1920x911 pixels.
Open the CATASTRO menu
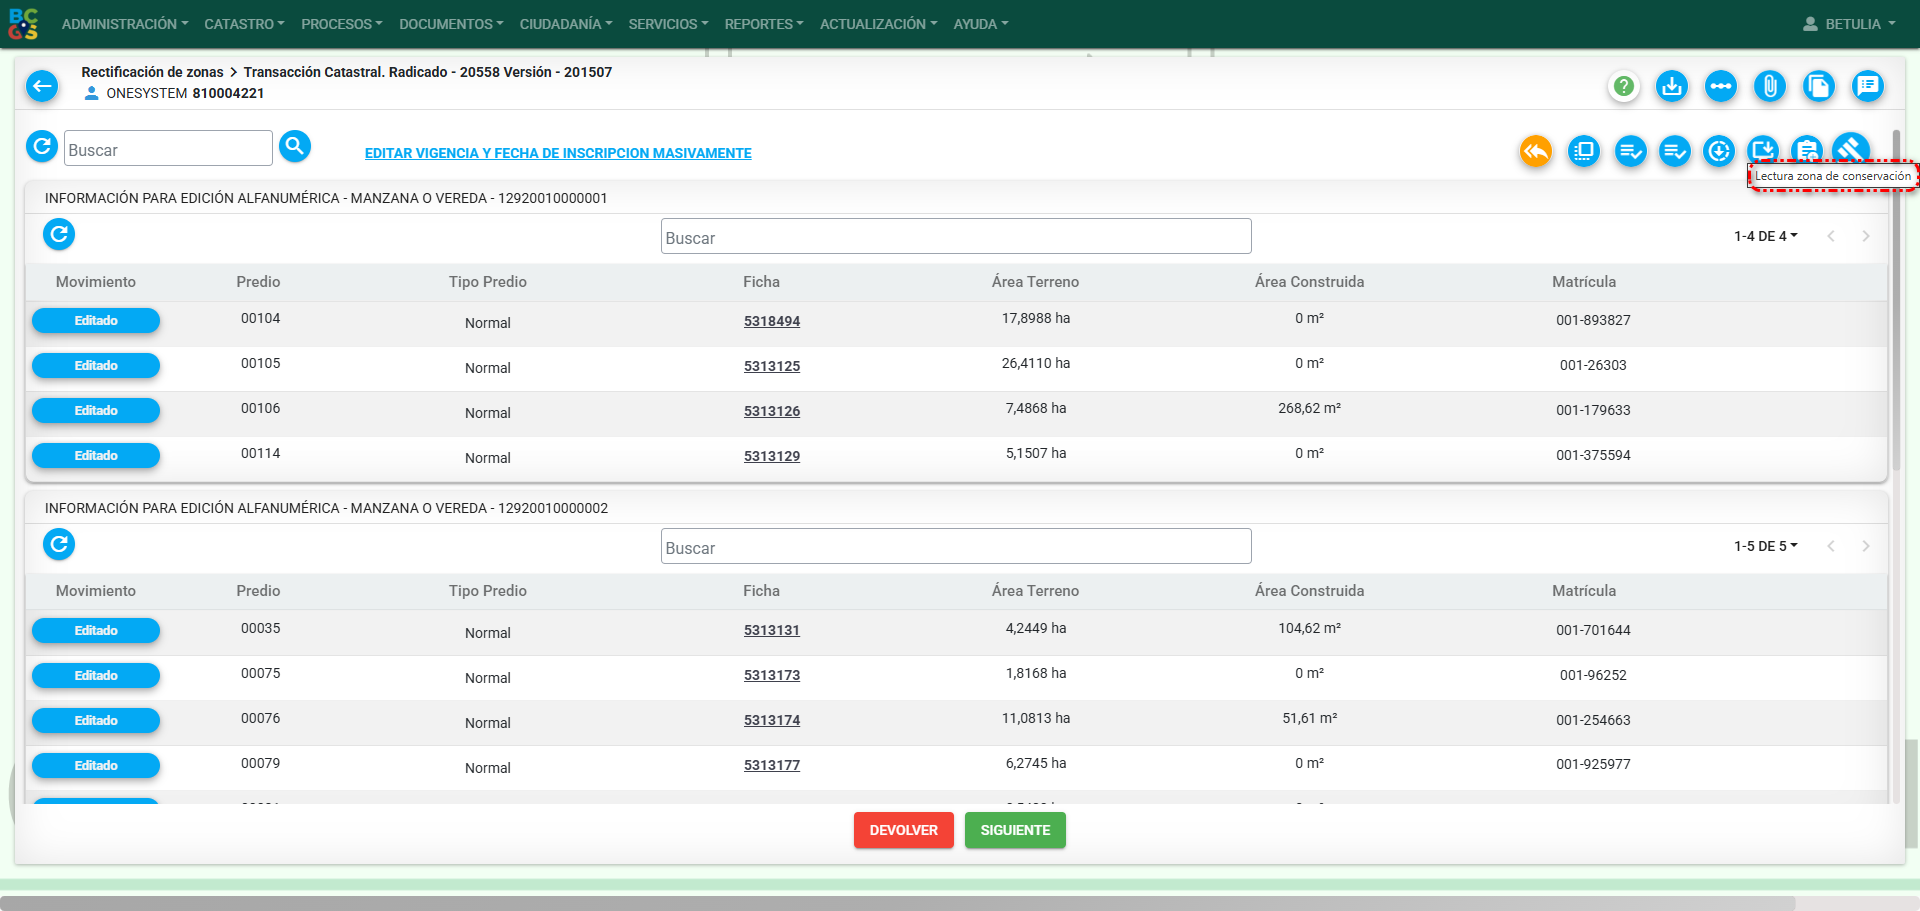tap(244, 24)
